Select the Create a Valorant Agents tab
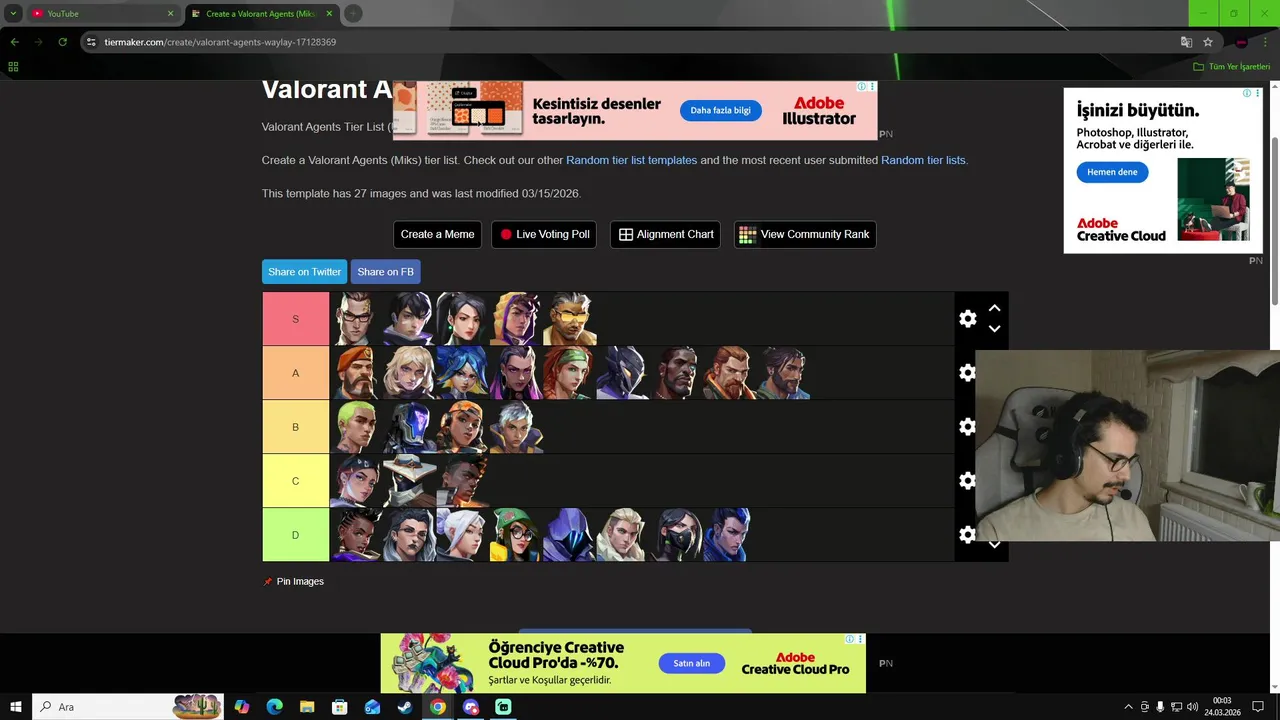The height and width of the screenshot is (720, 1280). (262, 14)
